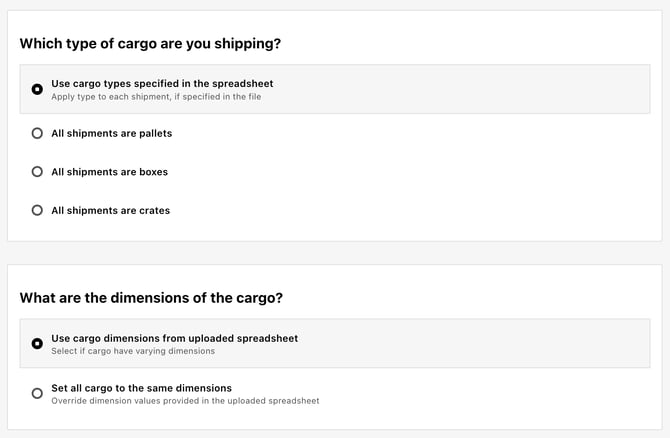Image resolution: width=670 pixels, height=438 pixels.
Task: Choose the crates radio circle
Action: coord(37,210)
